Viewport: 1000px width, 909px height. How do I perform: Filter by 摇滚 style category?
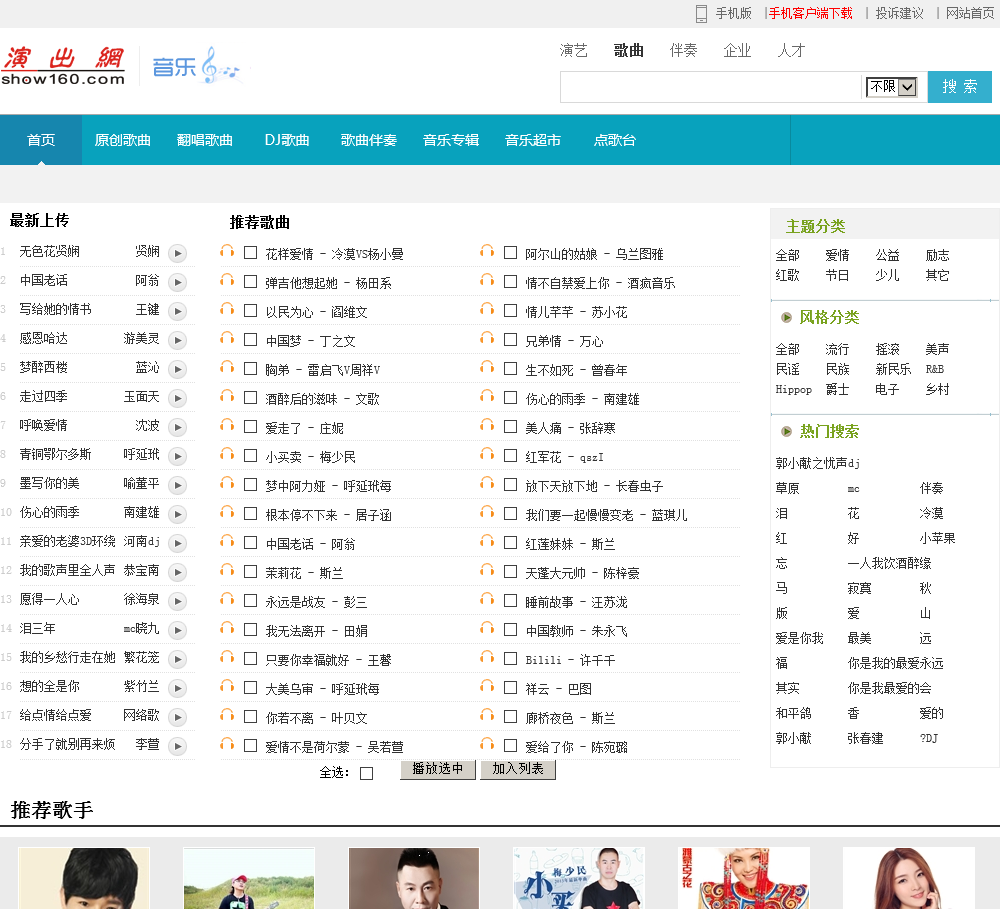tap(887, 349)
